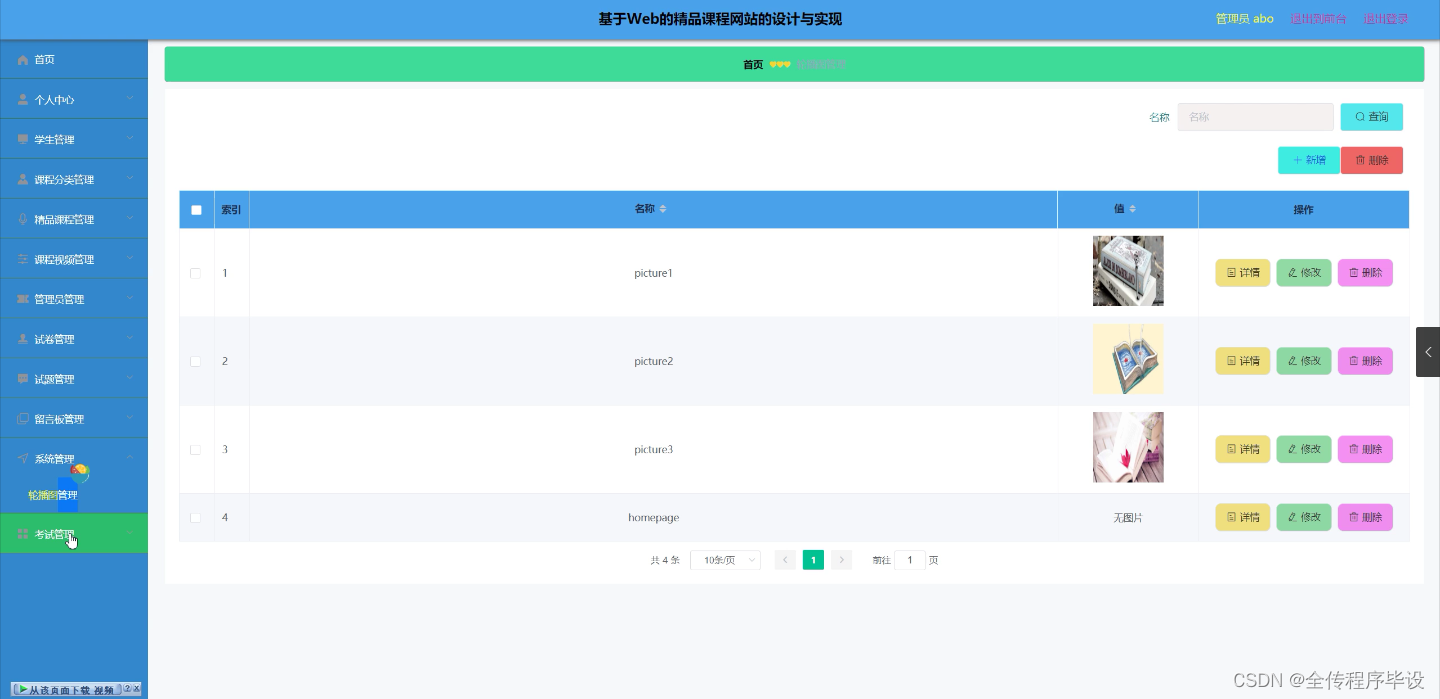Open the 10条/页 page size dropdown
Screen dimensions: 1440x699
[x=725, y=560]
